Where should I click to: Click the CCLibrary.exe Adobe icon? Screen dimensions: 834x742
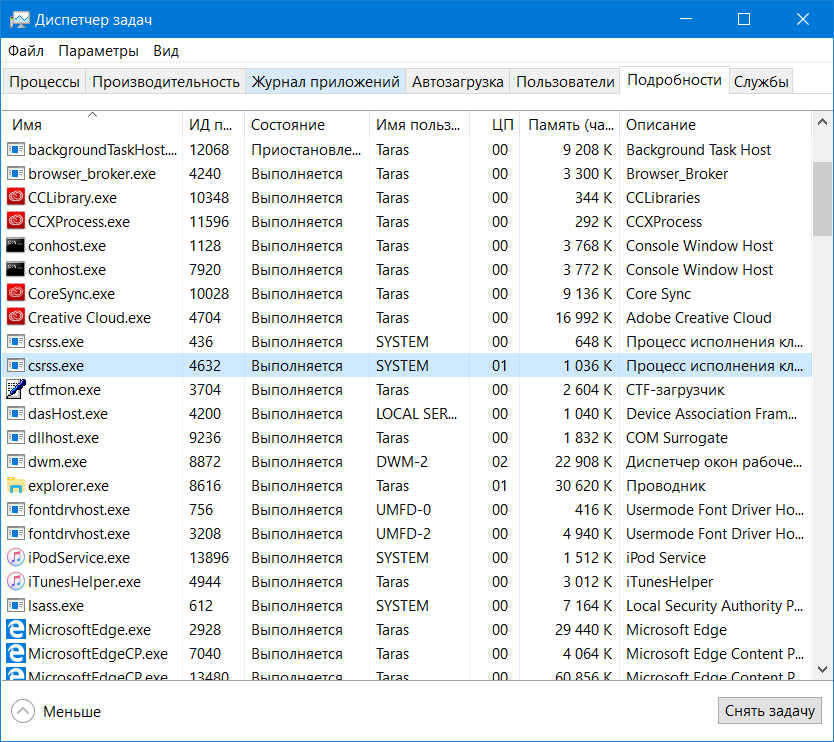pyautogui.click(x=15, y=197)
